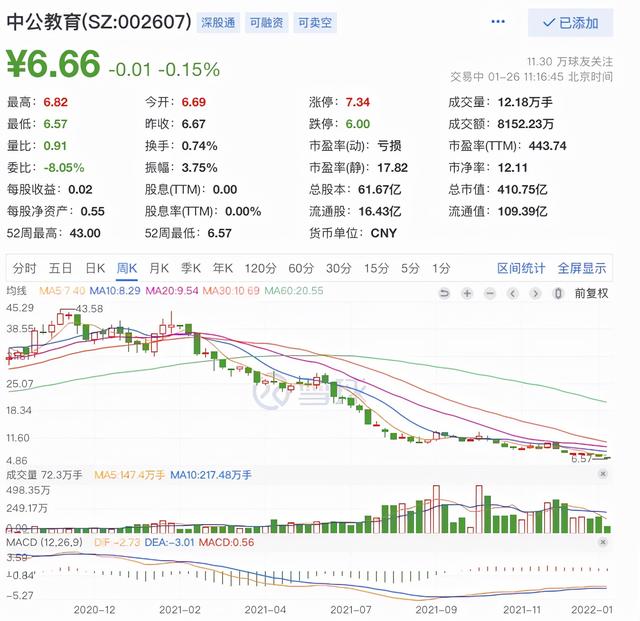640x621 pixels.
Task: Select the 30分 interval tab
Action: [x=339, y=268]
